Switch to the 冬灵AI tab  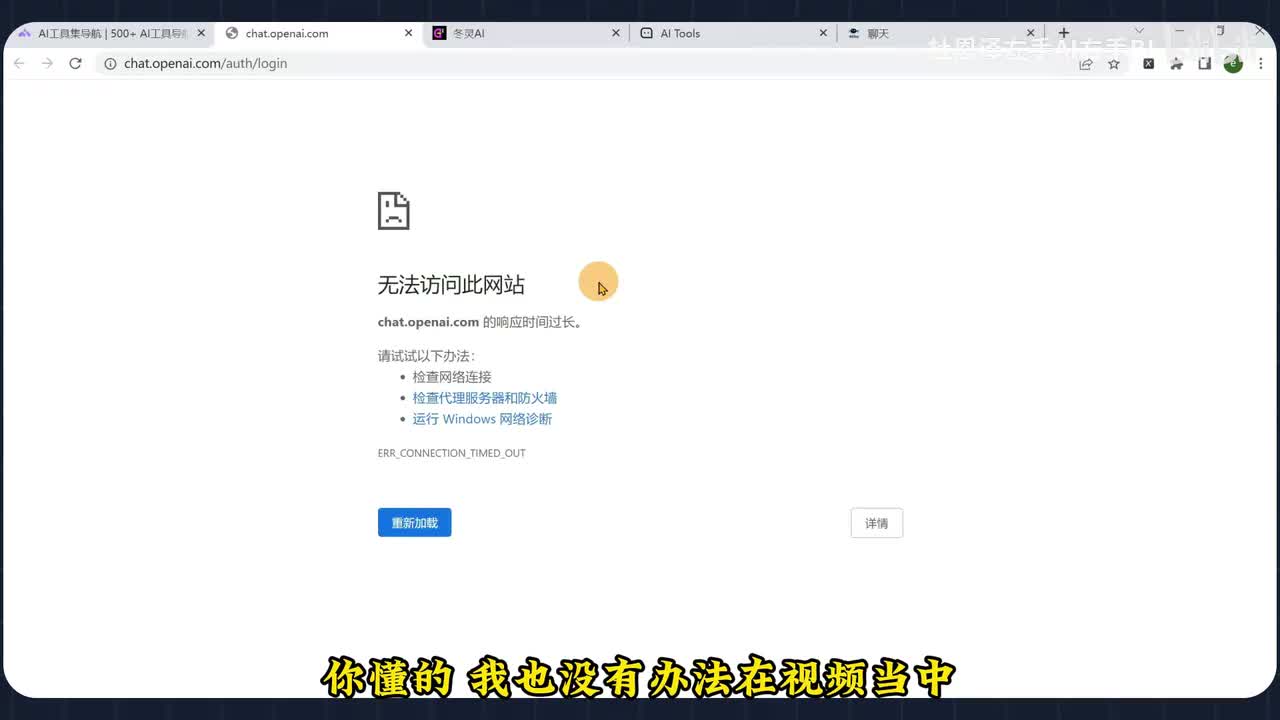[x=520, y=33]
